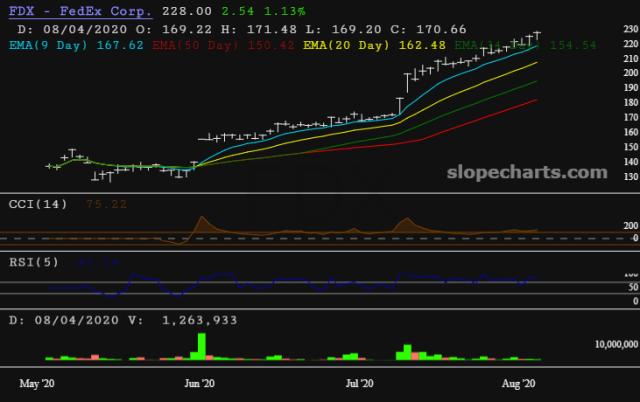Click the Jul '20 time axis label
This screenshot has width=640, height=402.
tap(359, 384)
